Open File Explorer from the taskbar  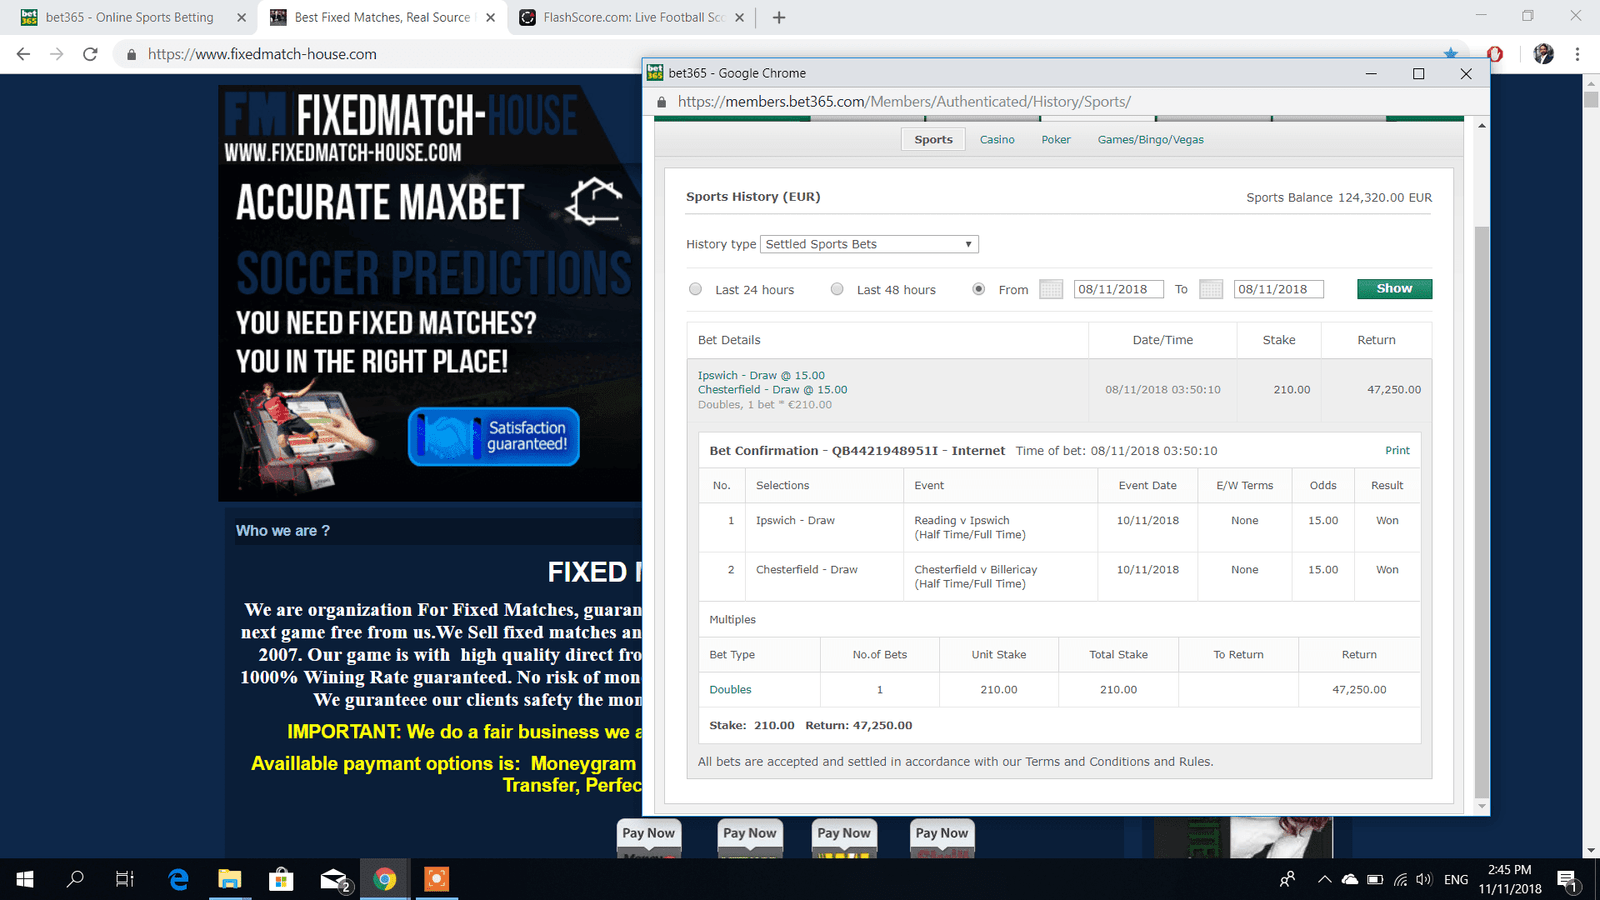[230, 879]
